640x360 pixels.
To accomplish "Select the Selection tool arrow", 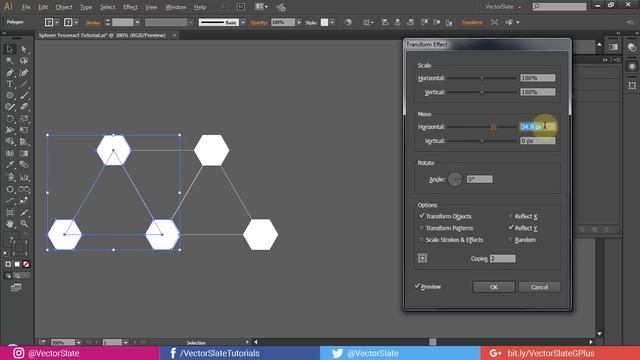I will point(10,49).
